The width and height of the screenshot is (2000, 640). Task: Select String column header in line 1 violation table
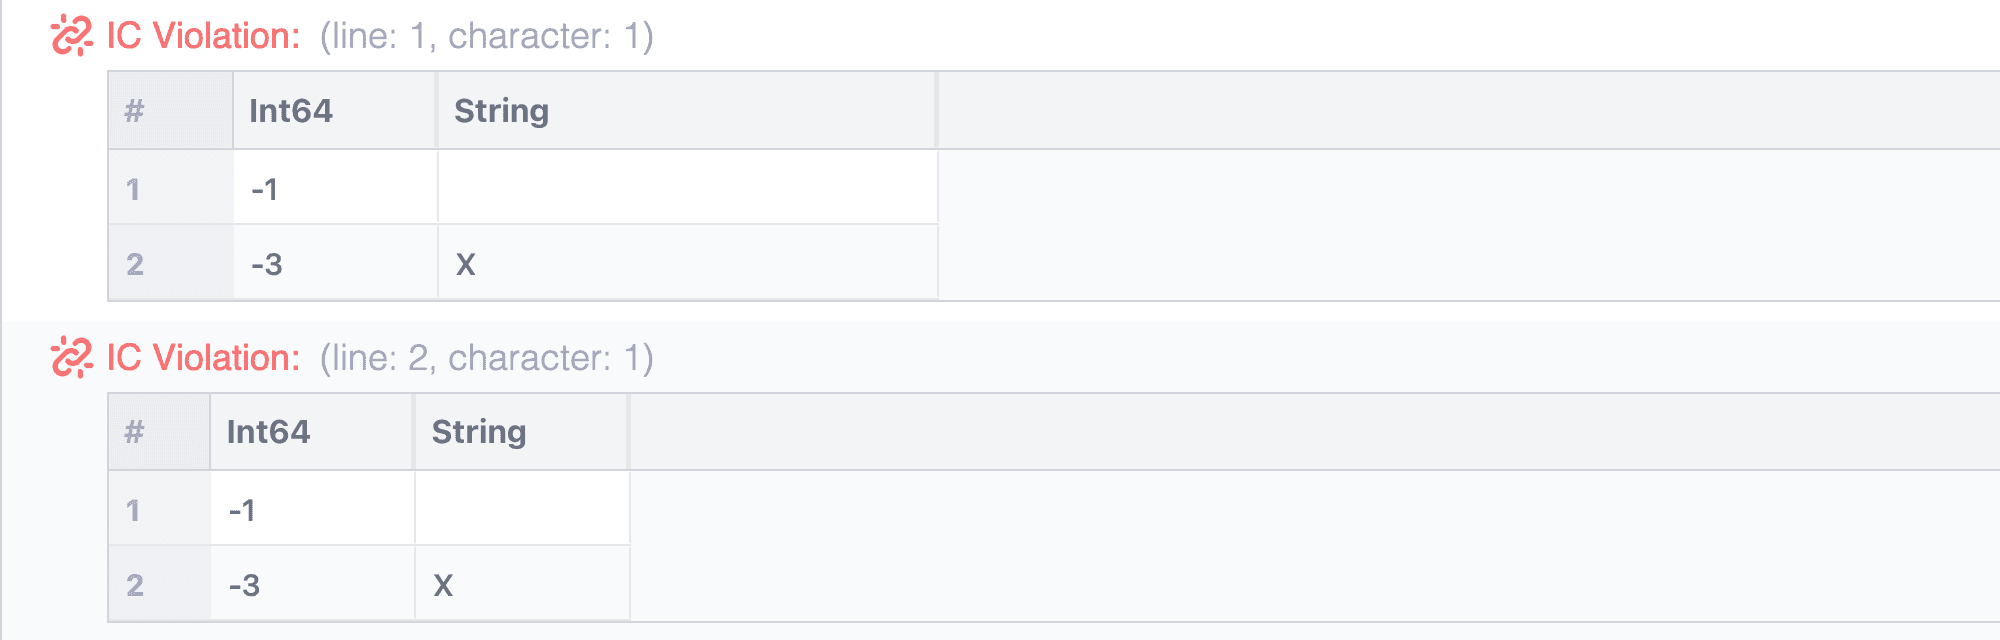point(501,111)
